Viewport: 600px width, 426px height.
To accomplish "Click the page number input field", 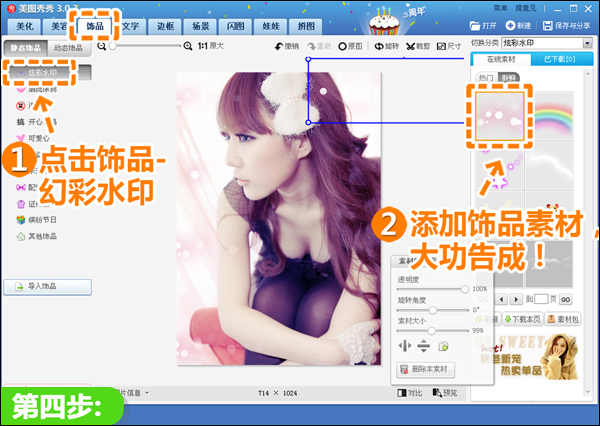I will pyautogui.click(x=541, y=299).
